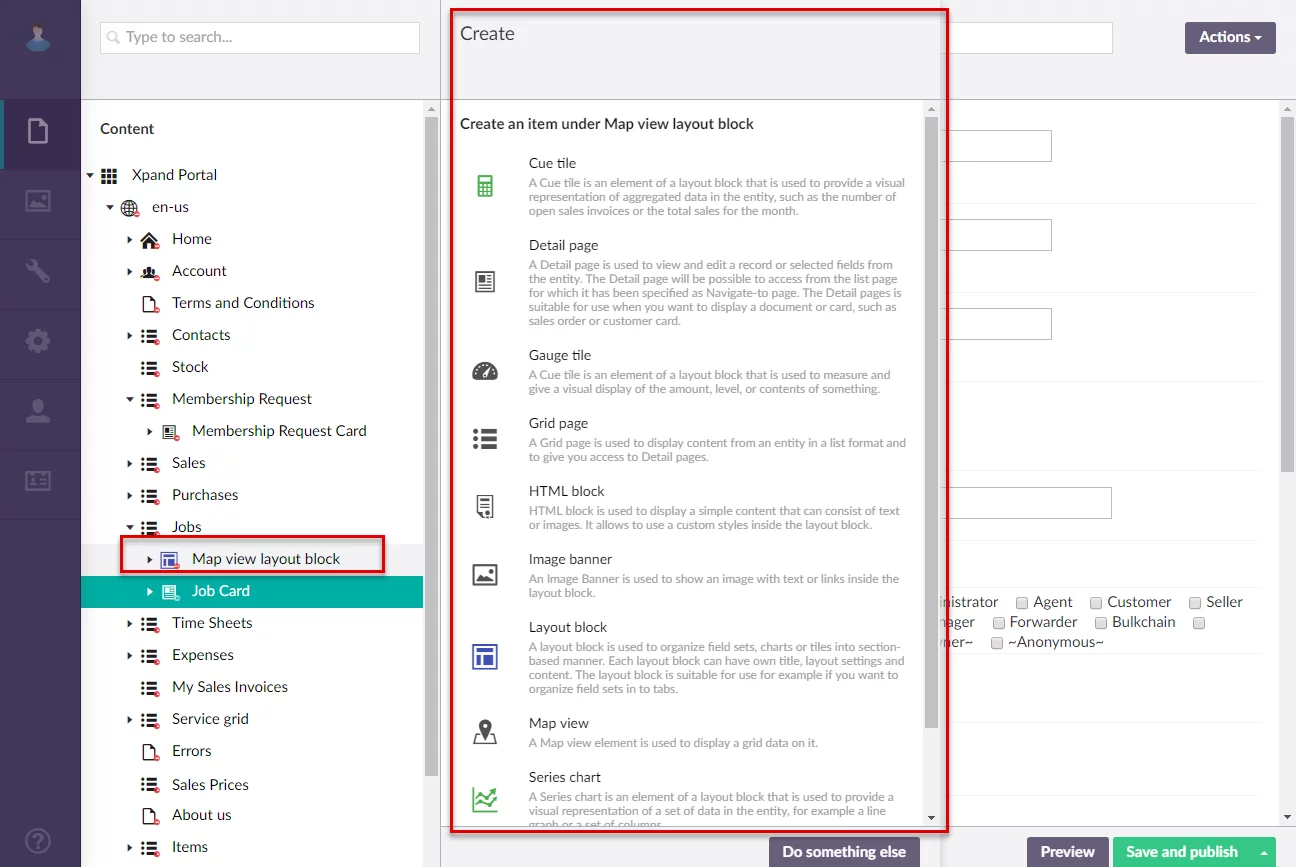Select the Series chart icon
Screen dimensions: 1296x867
(x=485, y=798)
